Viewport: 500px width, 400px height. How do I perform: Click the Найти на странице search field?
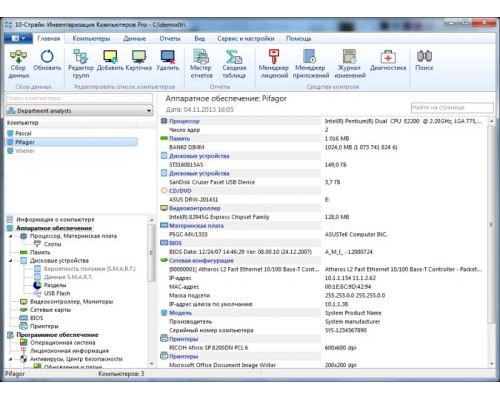coord(452,107)
